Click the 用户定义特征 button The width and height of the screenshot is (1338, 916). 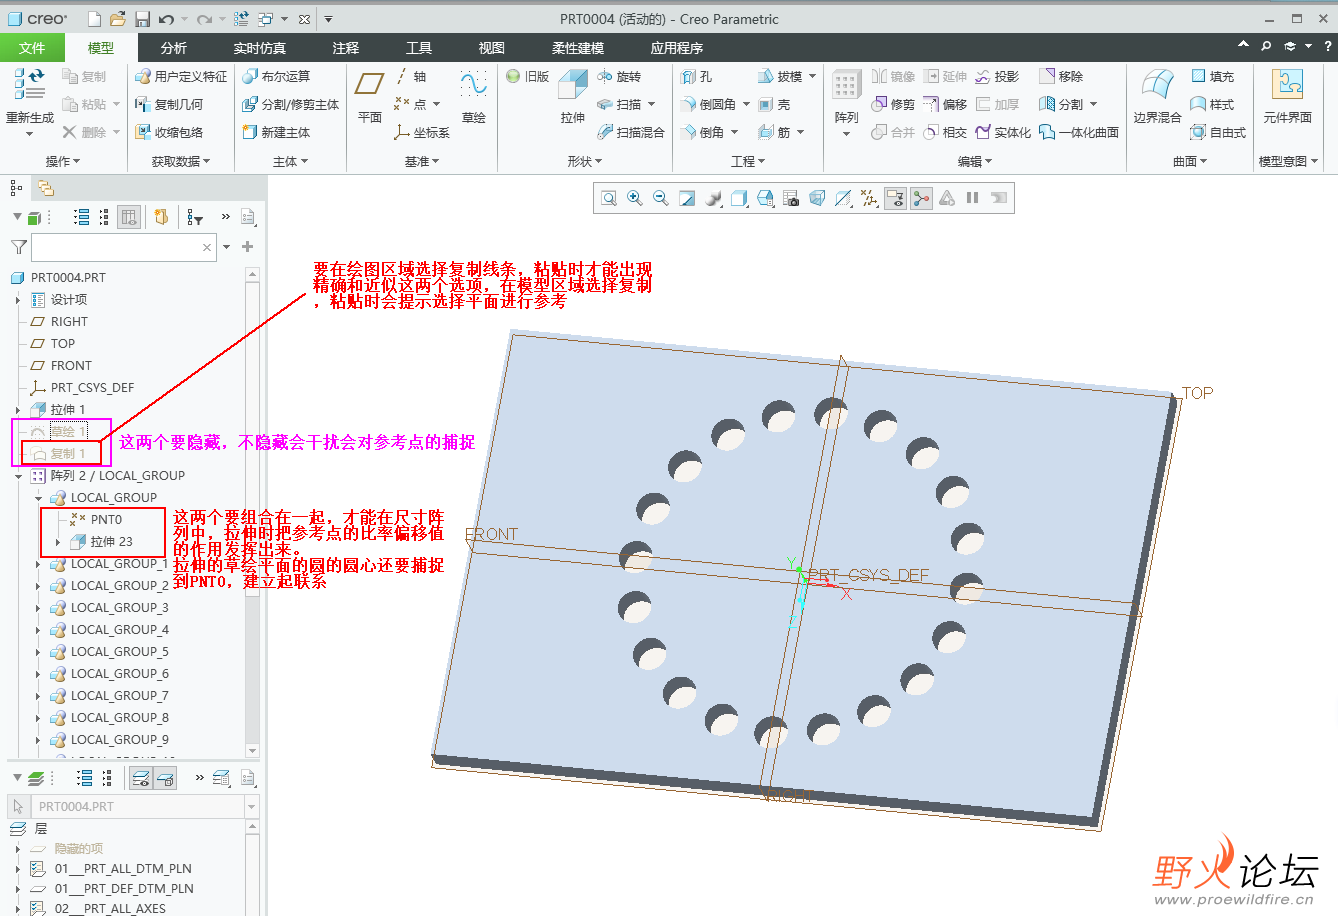(x=181, y=76)
